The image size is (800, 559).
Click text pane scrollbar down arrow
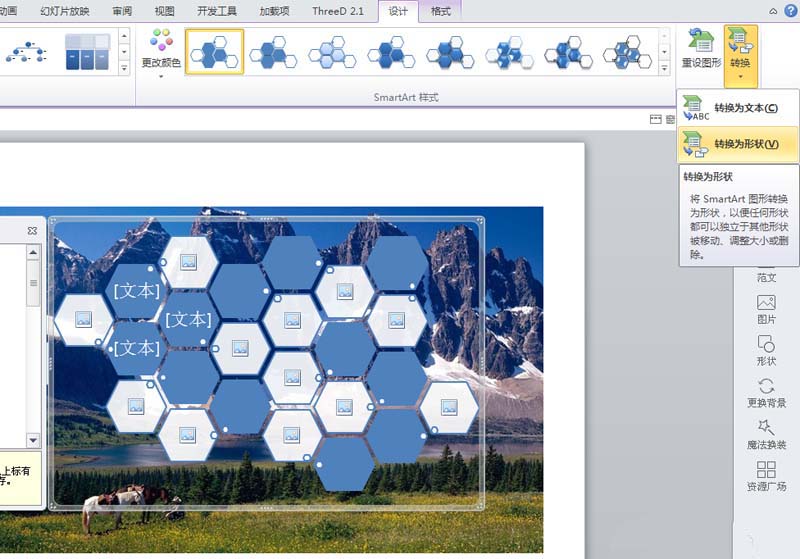click(33, 440)
